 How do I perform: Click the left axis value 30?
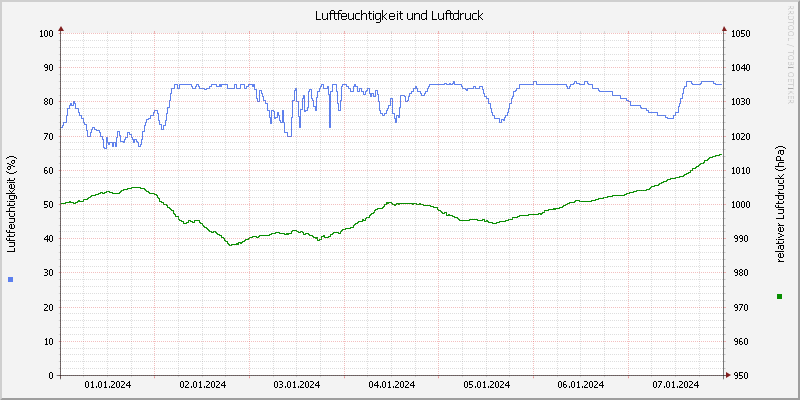[48, 273]
